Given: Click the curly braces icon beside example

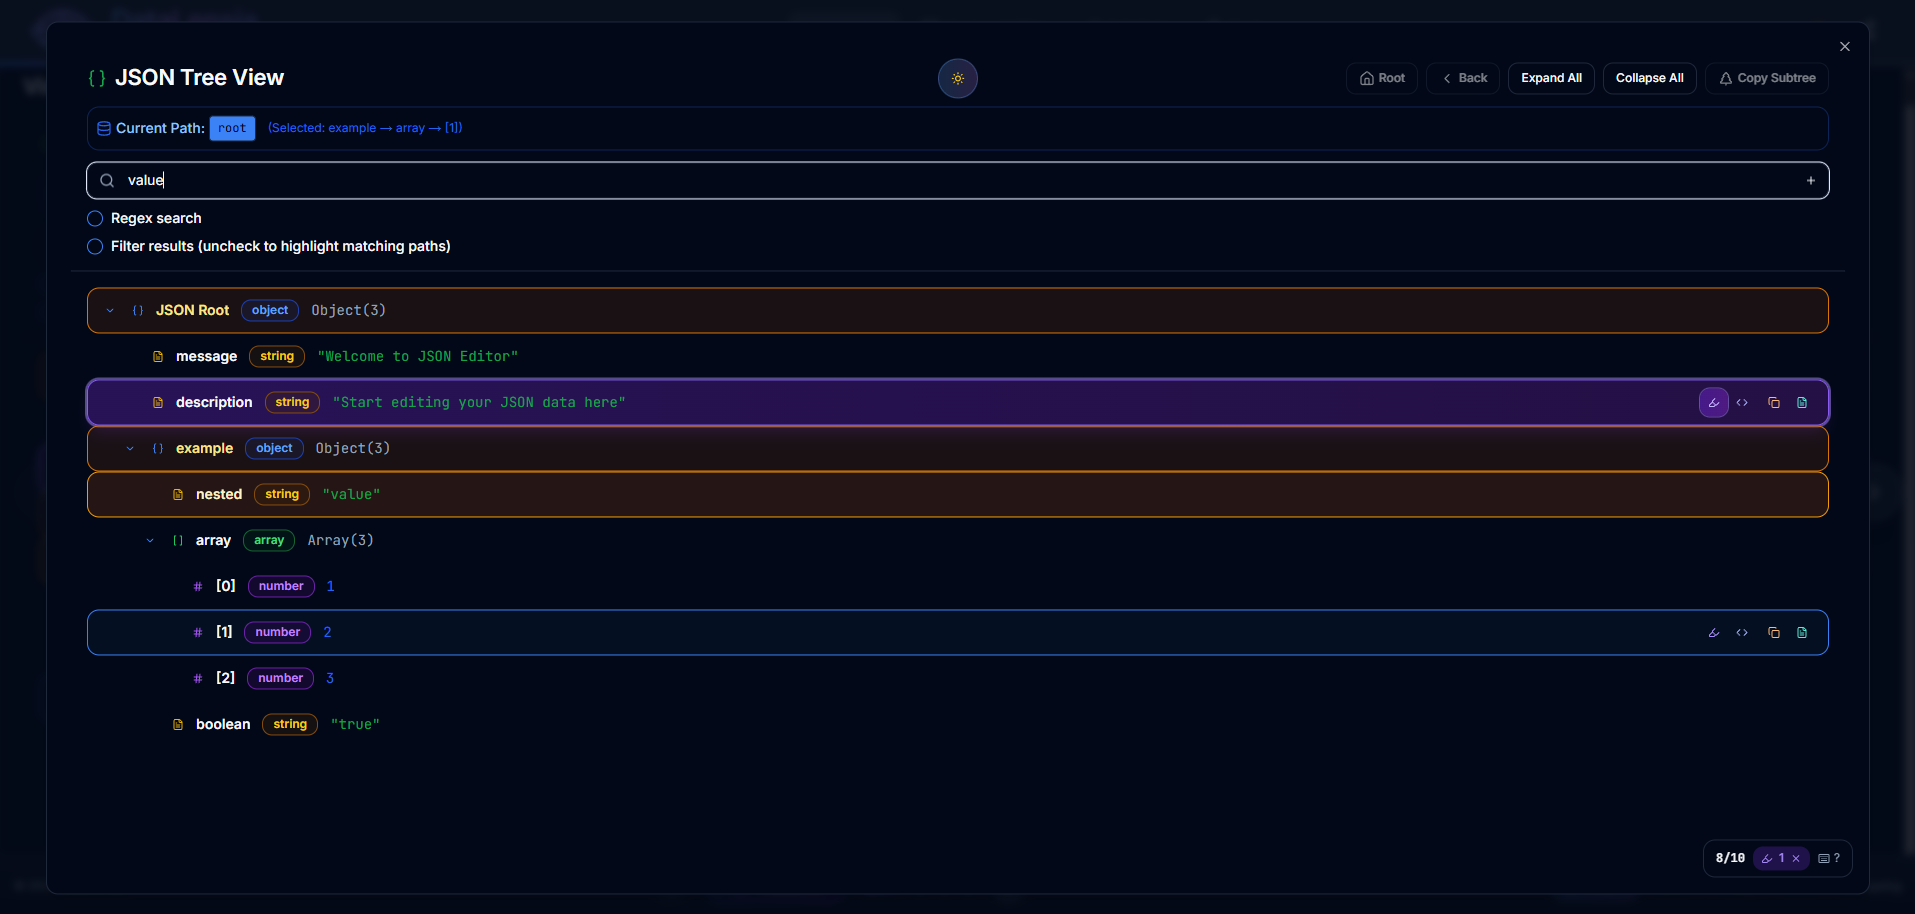Looking at the screenshot, I should (158, 449).
